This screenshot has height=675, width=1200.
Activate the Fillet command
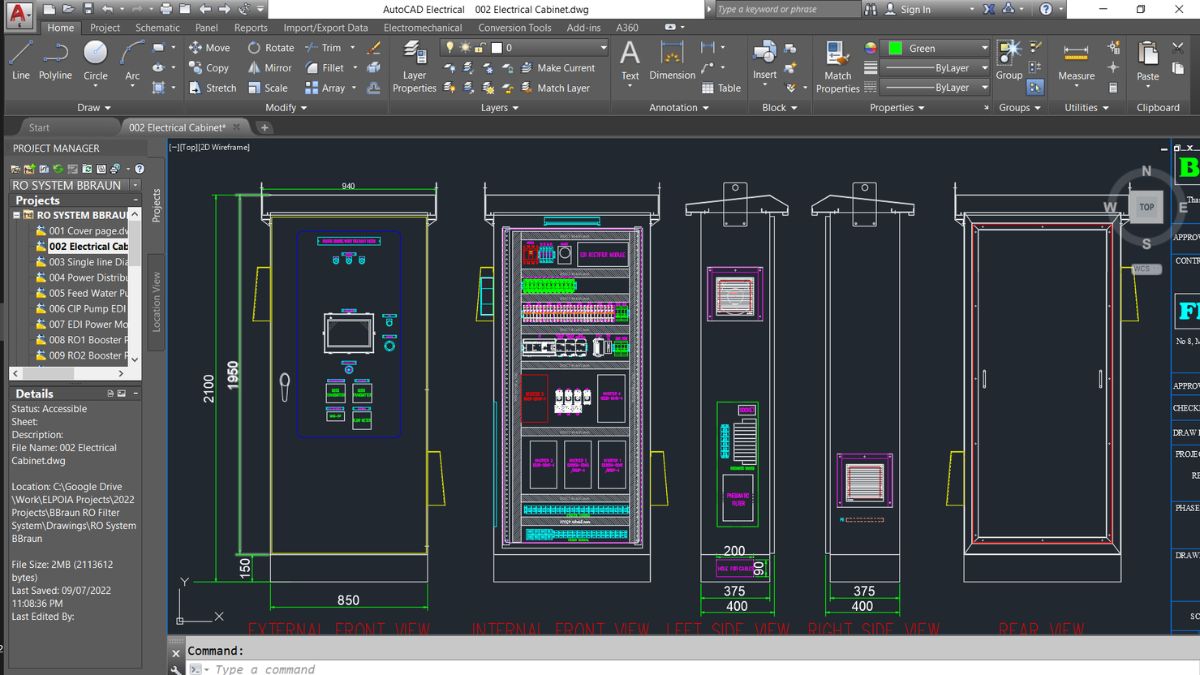point(324,68)
